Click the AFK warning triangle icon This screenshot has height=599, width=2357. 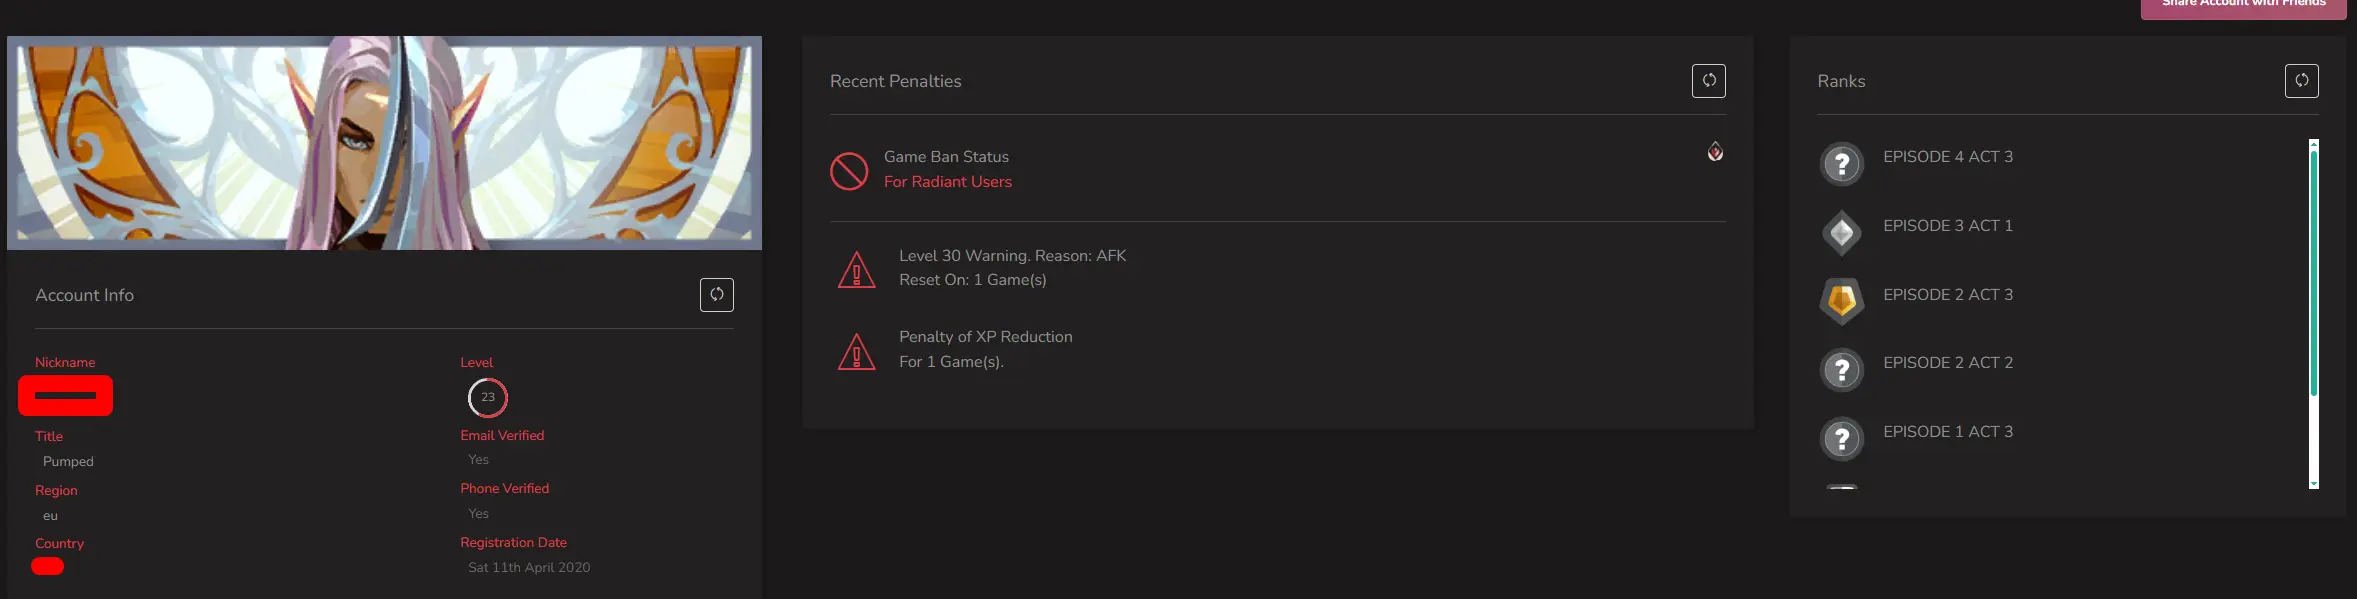pos(856,270)
